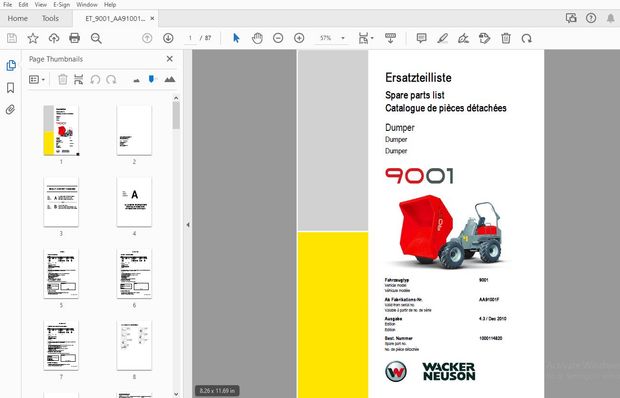
Task: Select page 3 thumbnail
Action: (x=61, y=202)
